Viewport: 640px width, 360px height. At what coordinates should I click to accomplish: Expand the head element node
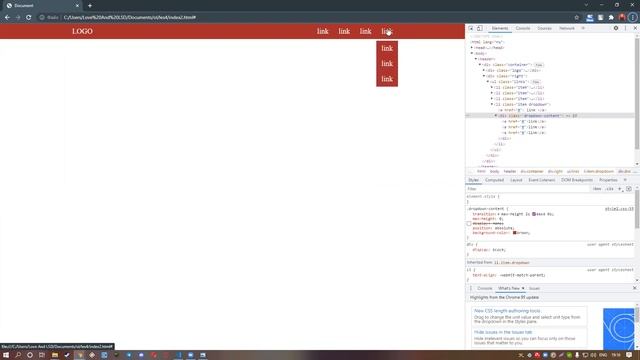(x=472, y=48)
